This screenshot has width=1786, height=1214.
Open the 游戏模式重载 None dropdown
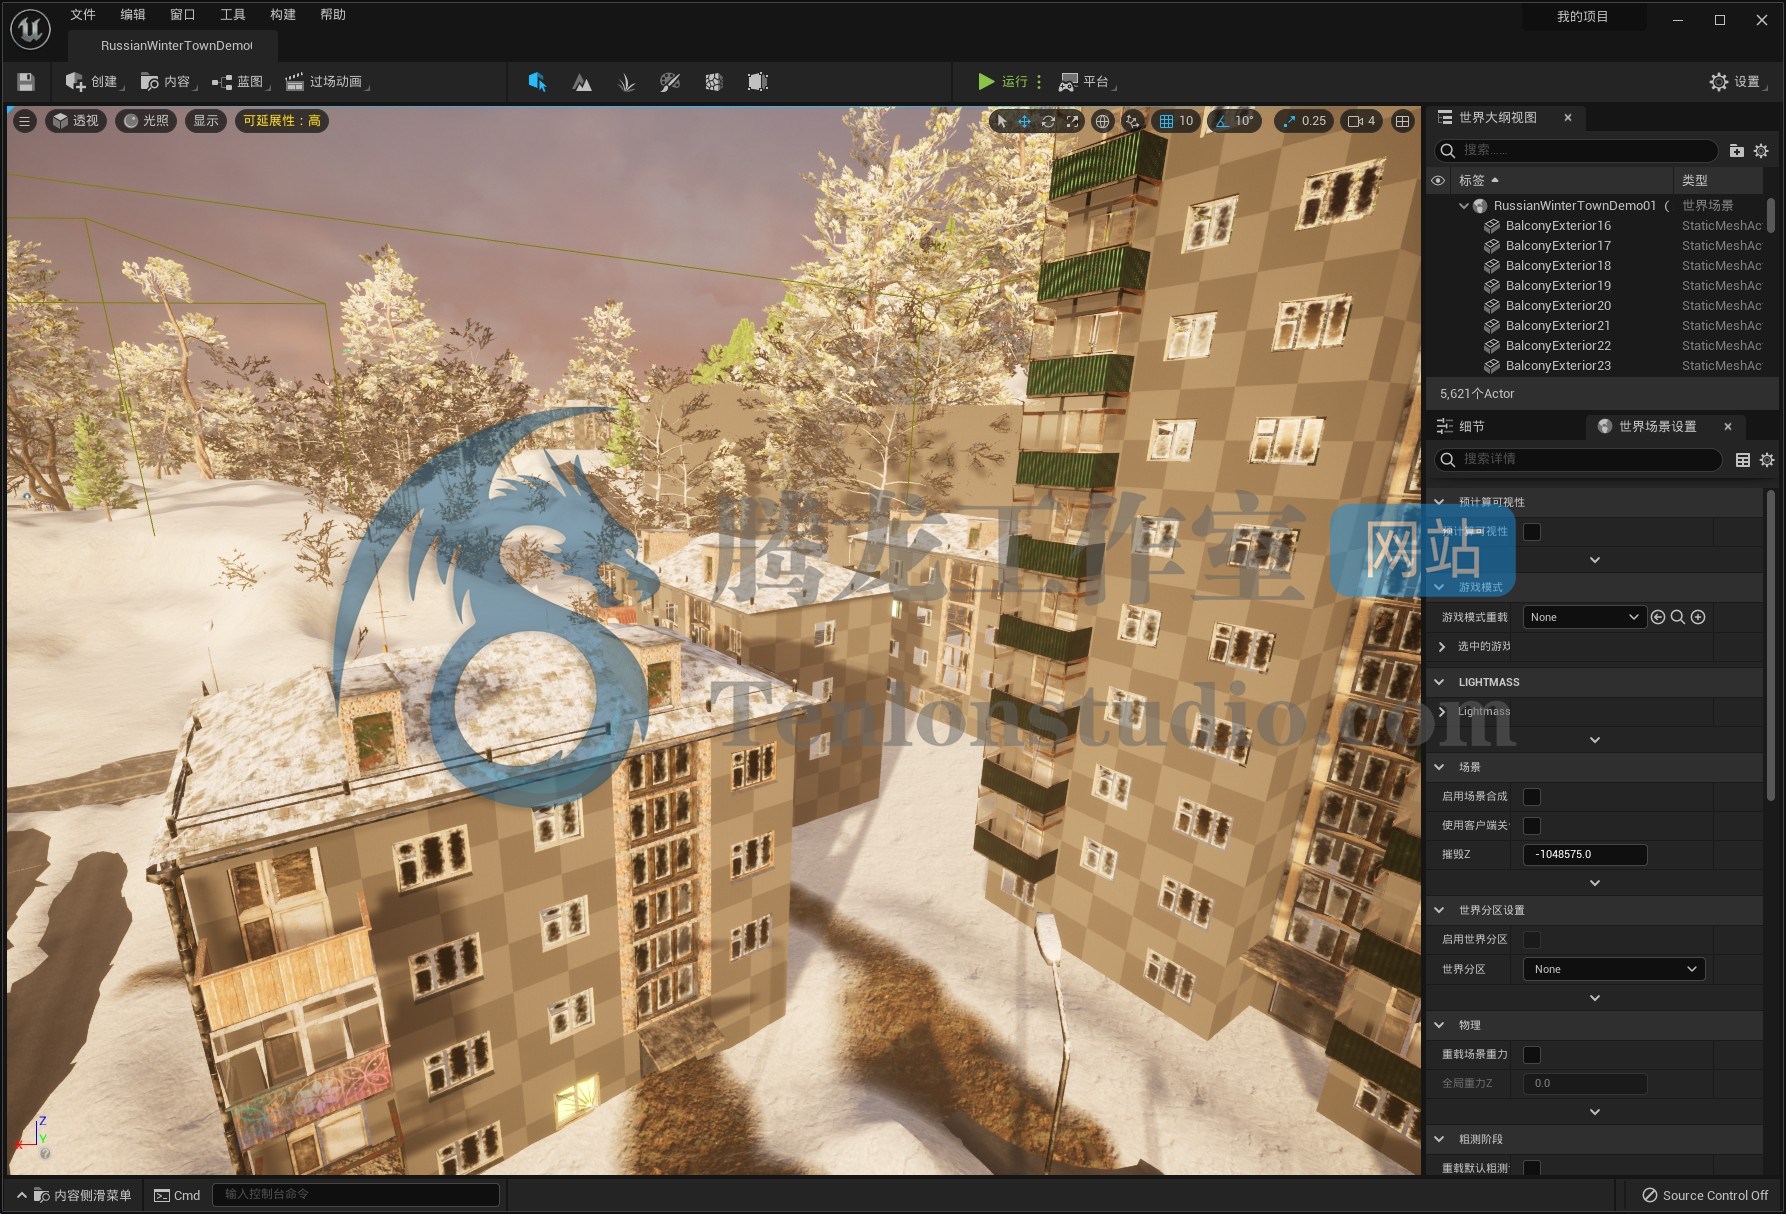tap(1583, 616)
